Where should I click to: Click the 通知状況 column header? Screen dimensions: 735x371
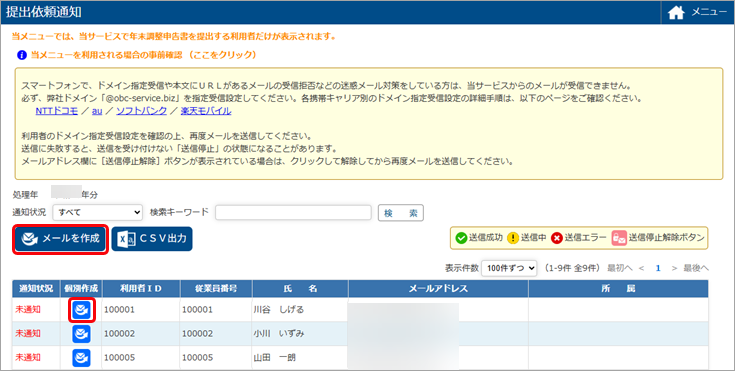click(x=36, y=289)
